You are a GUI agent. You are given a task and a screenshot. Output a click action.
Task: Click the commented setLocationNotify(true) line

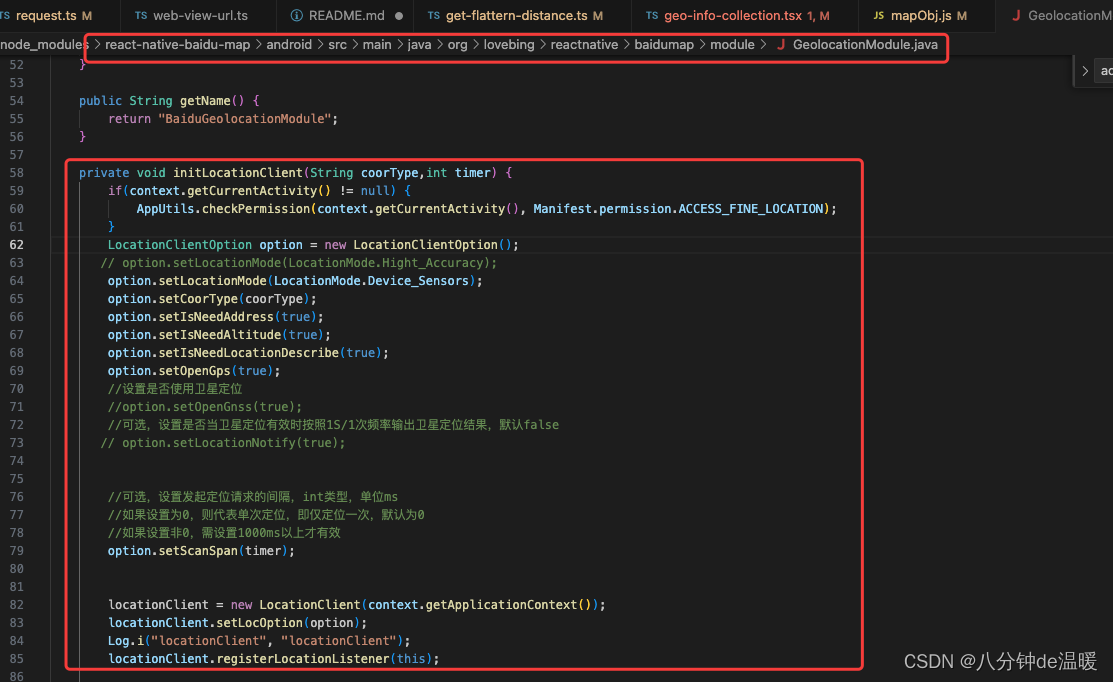(223, 443)
